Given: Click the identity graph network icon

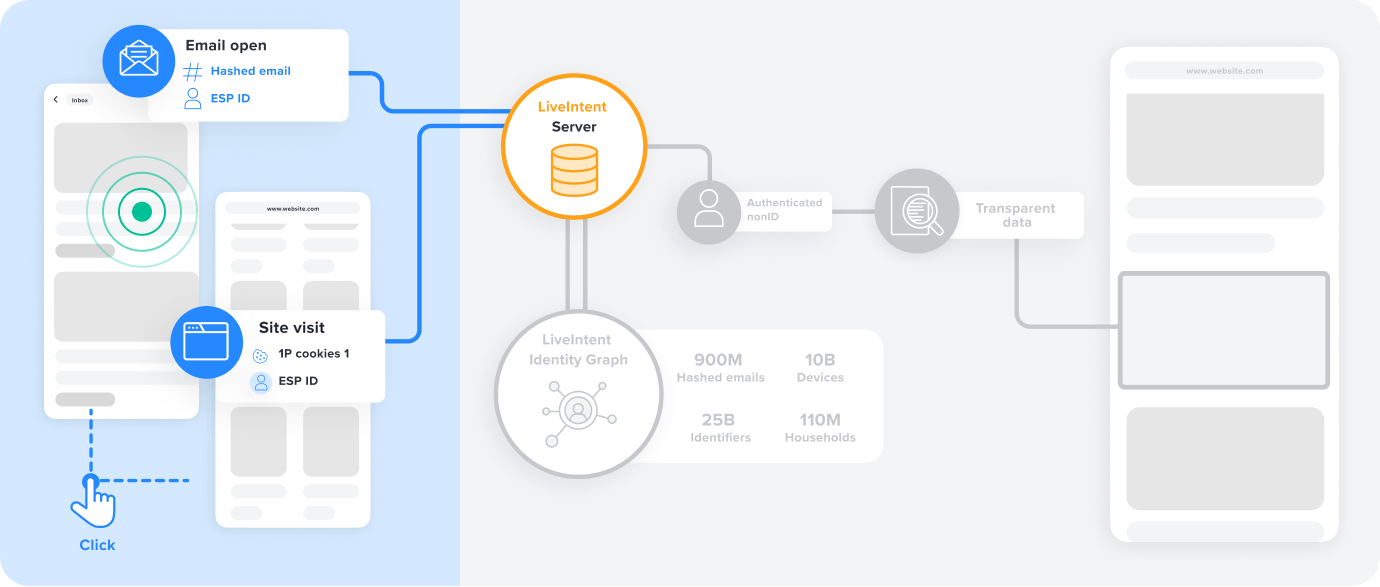Looking at the screenshot, I should [x=577, y=411].
